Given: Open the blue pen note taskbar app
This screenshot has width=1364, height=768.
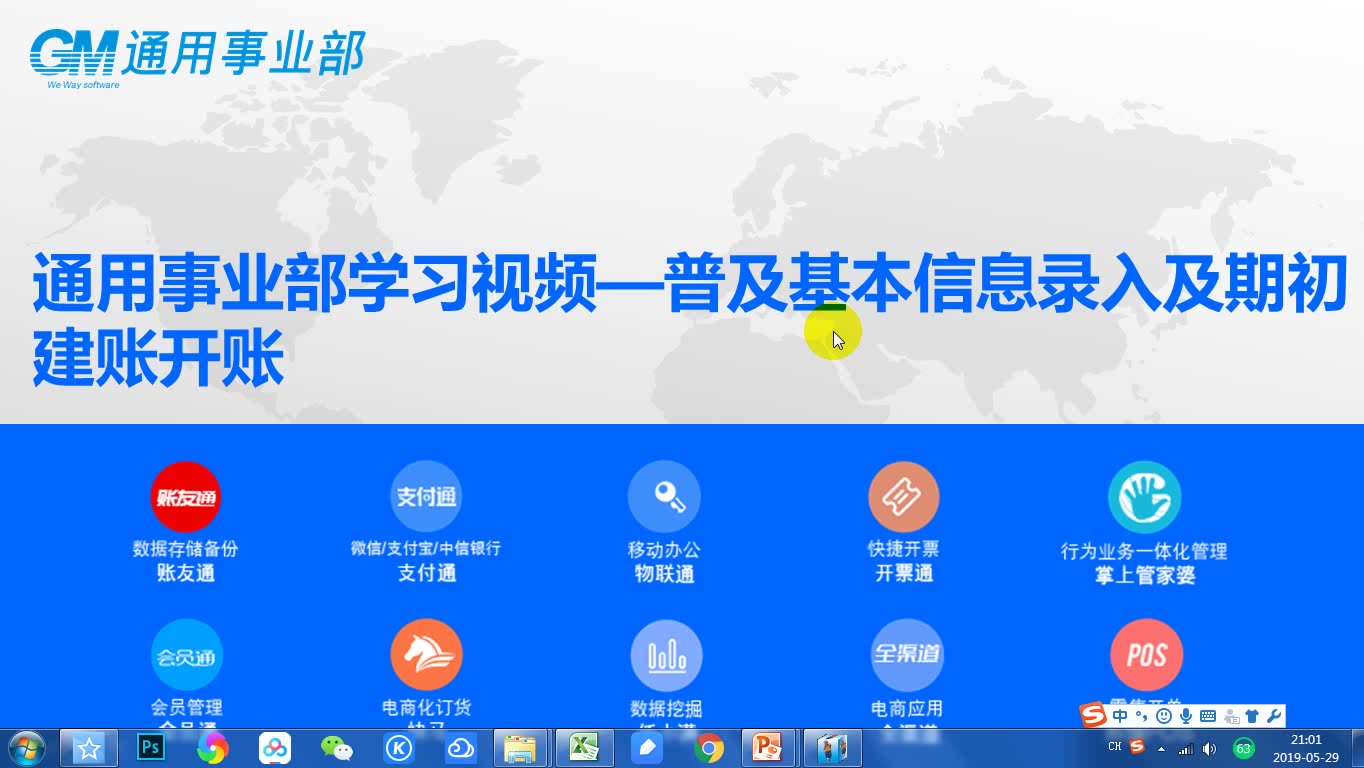Looking at the screenshot, I should (x=646, y=748).
